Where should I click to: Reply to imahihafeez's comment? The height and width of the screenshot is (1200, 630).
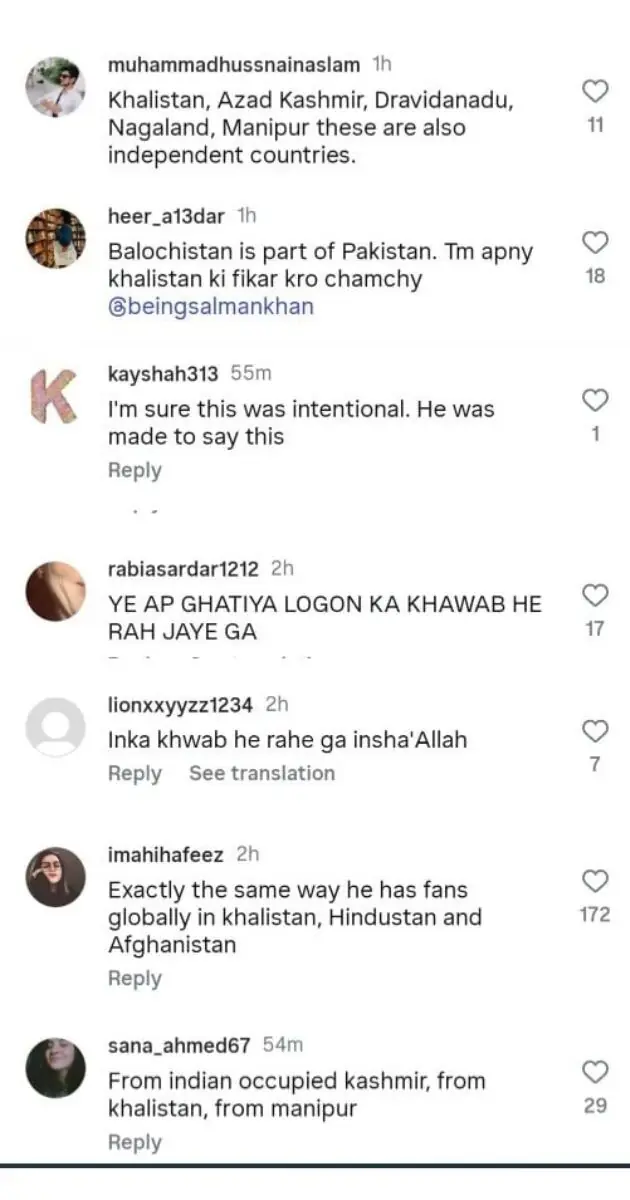click(x=135, y=978)
